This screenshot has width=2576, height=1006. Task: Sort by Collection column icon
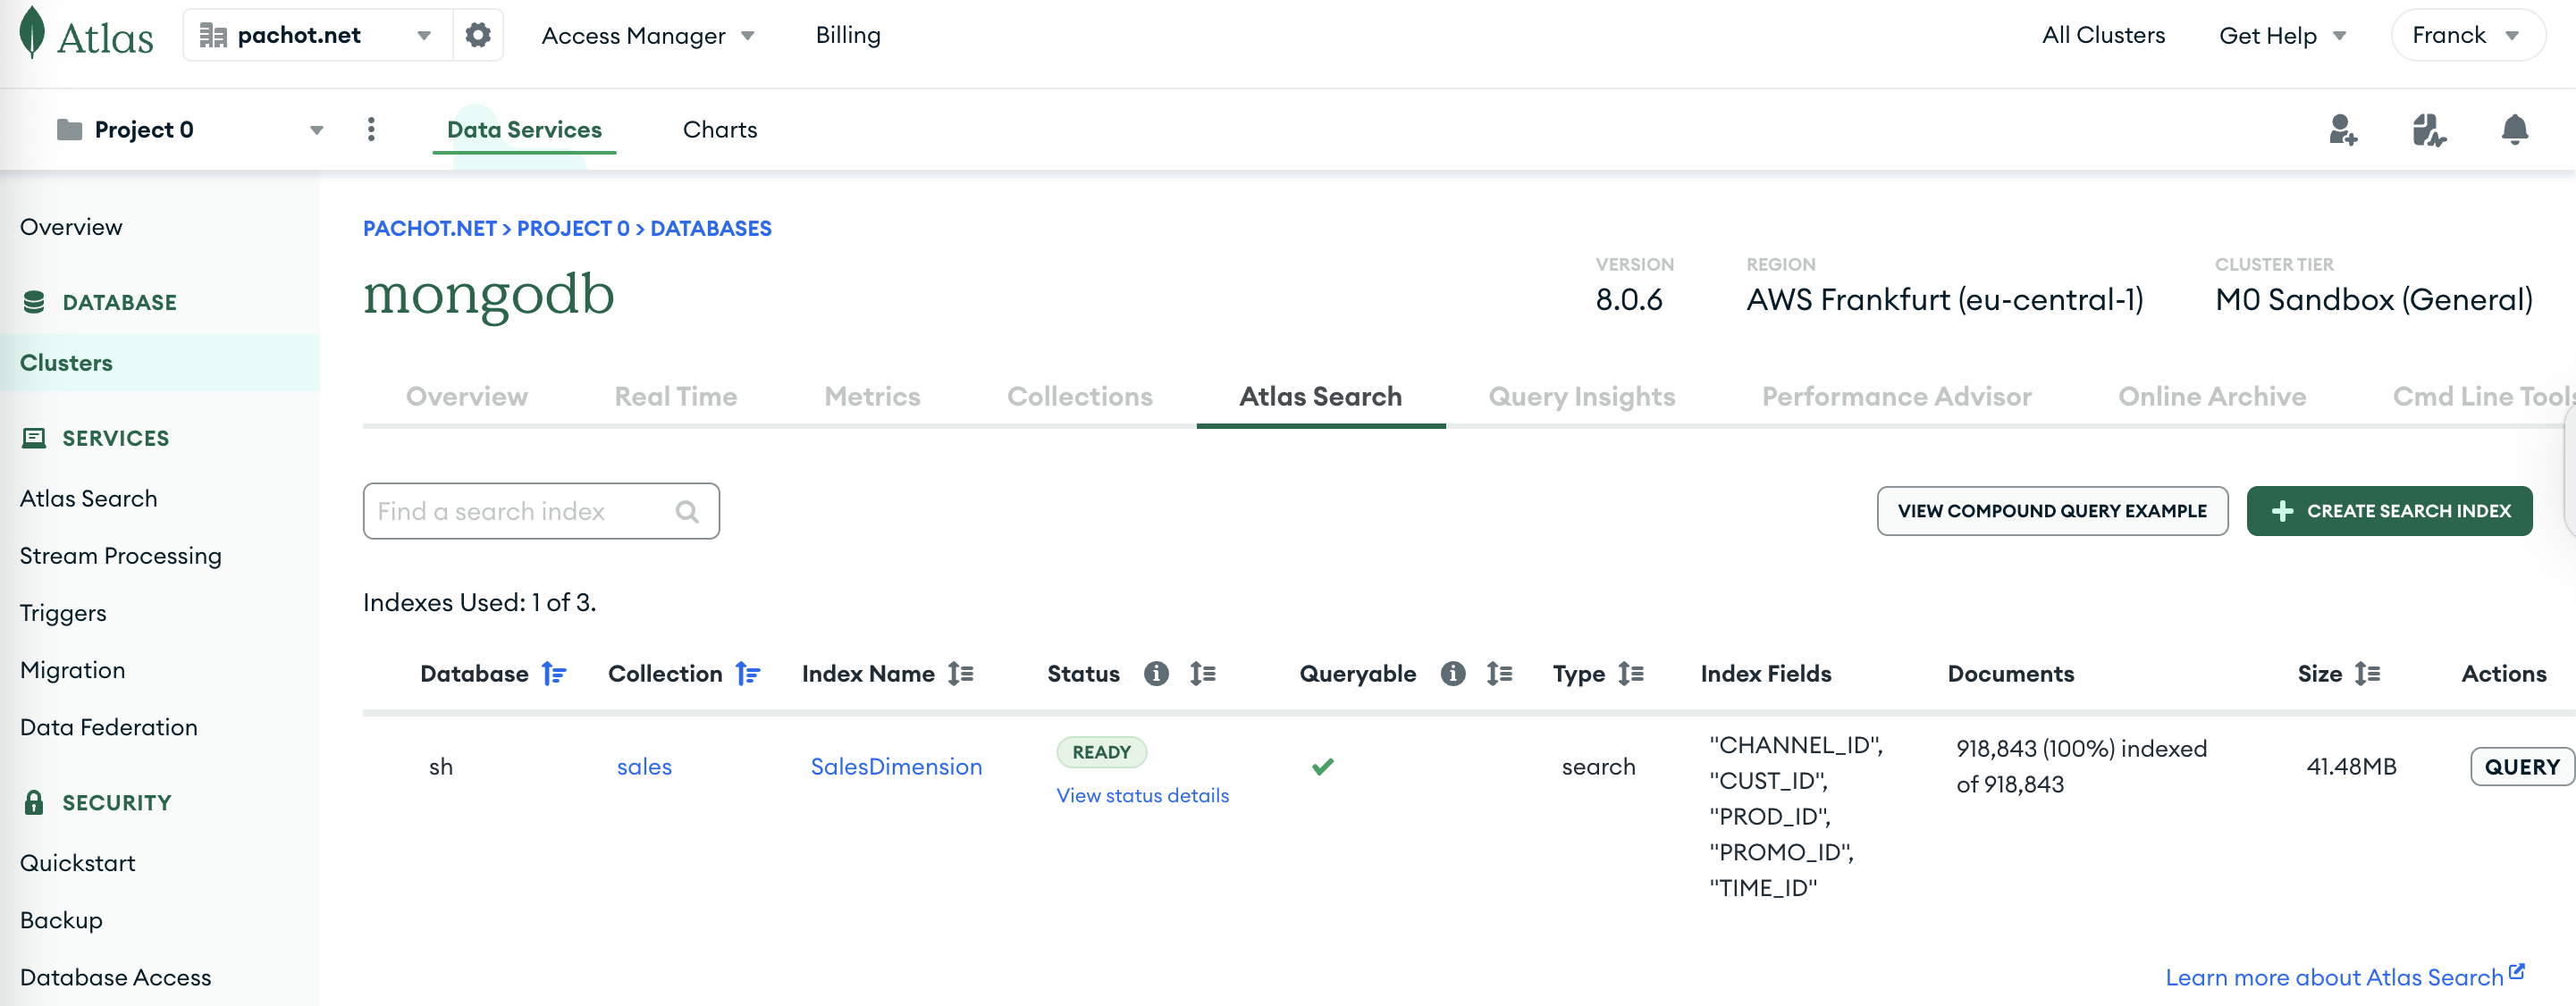click(747, 674)
